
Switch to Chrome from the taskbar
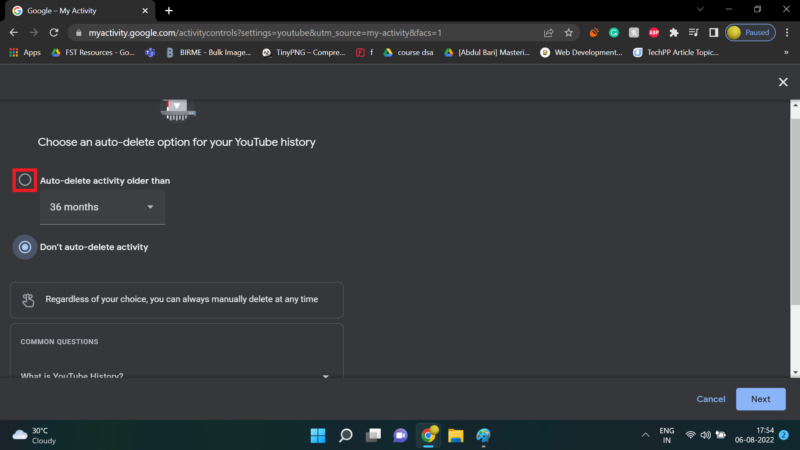(x=428, y=435)
